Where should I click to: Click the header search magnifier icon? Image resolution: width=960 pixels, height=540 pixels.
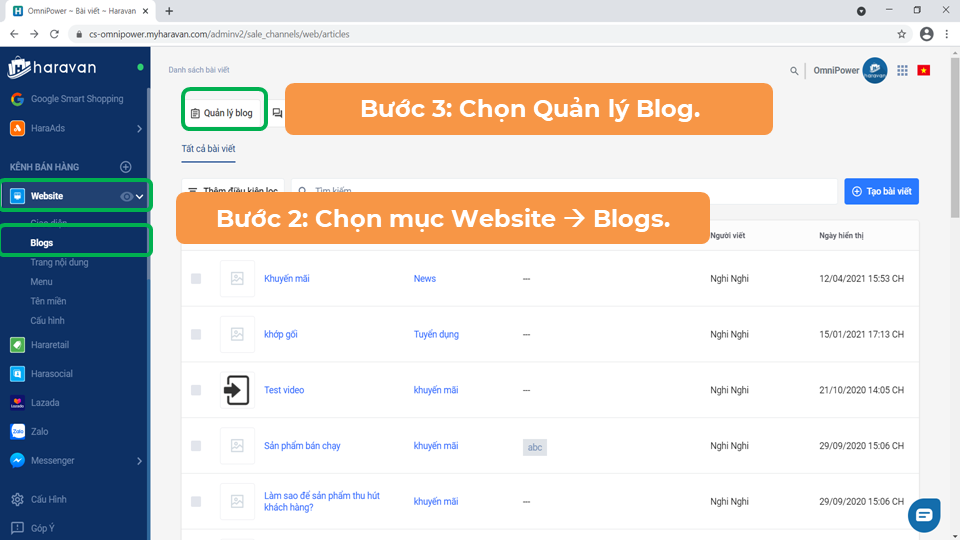pyautogui.click(x=794, y=71)
